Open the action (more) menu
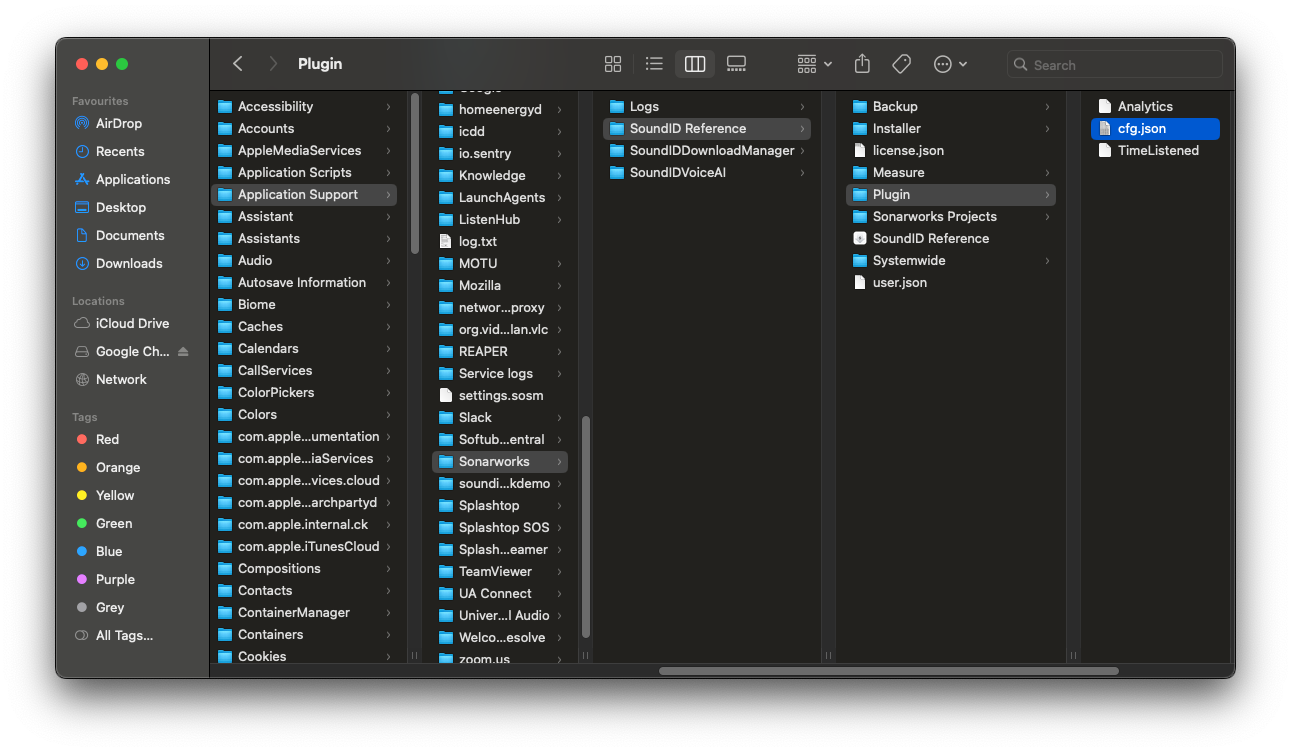Viewport: 1291px width, 752px height. point(950,64)
